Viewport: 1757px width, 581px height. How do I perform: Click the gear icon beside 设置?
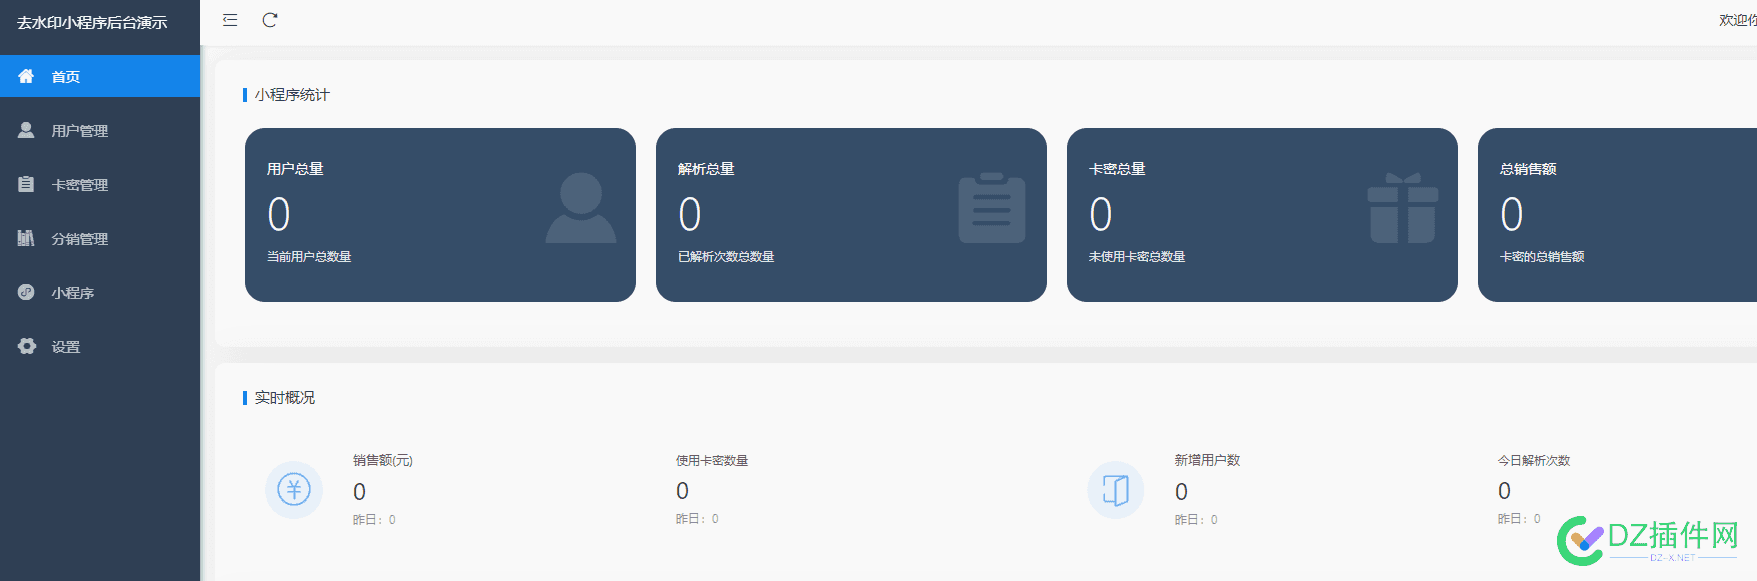pyautogui.click(x=26, y=346)
